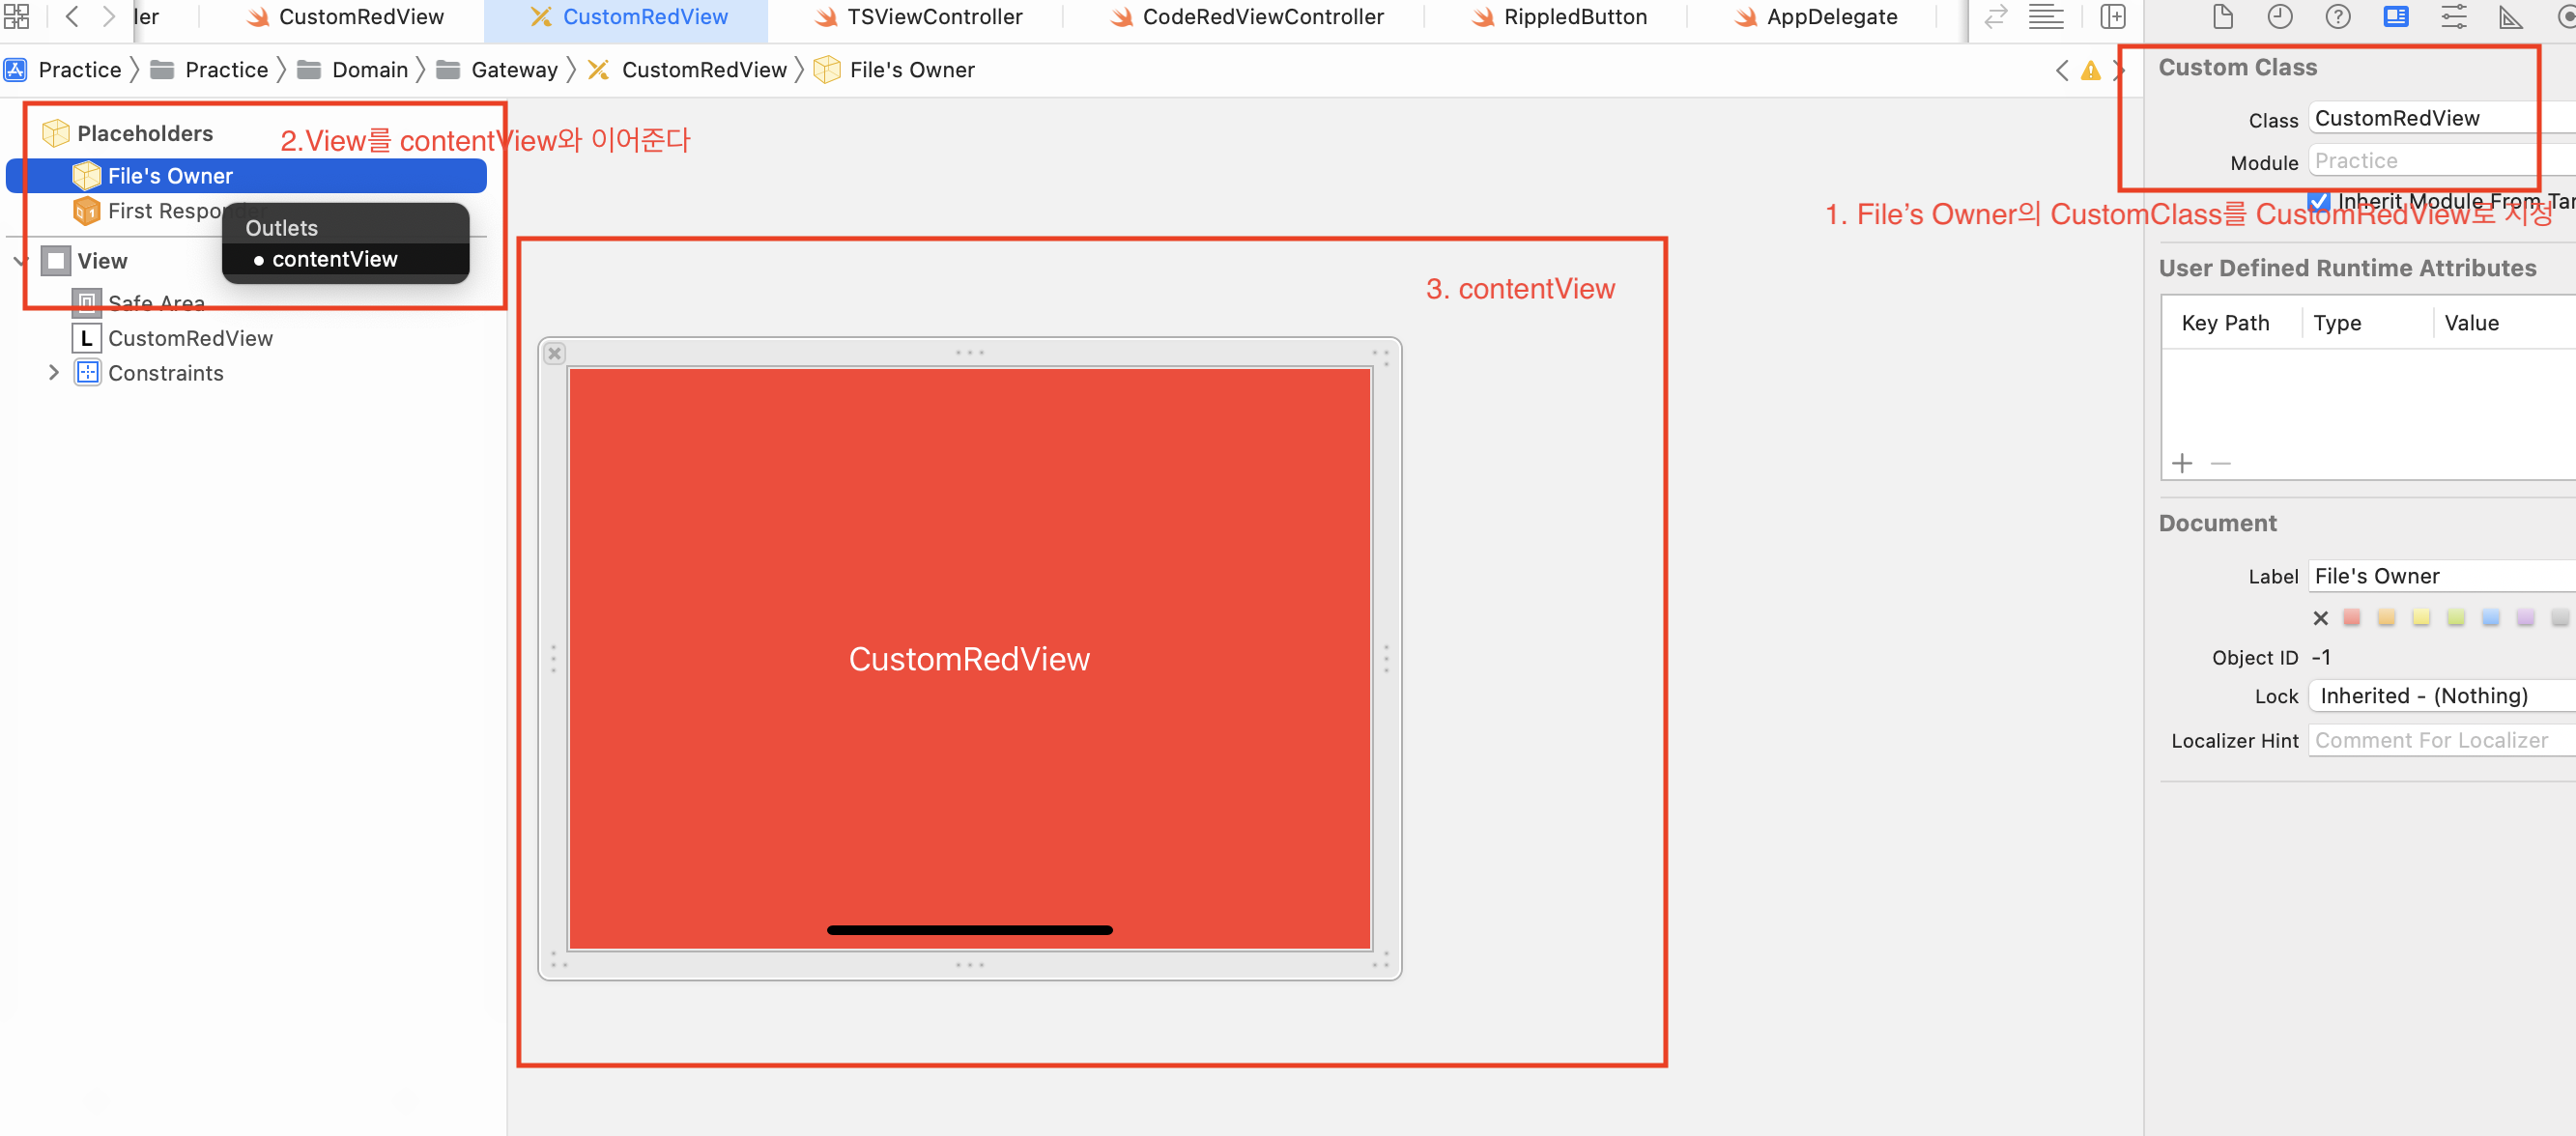Open the Quick Help inspector
This screenshot has width=2576, height=1136.
point(2338,17)
